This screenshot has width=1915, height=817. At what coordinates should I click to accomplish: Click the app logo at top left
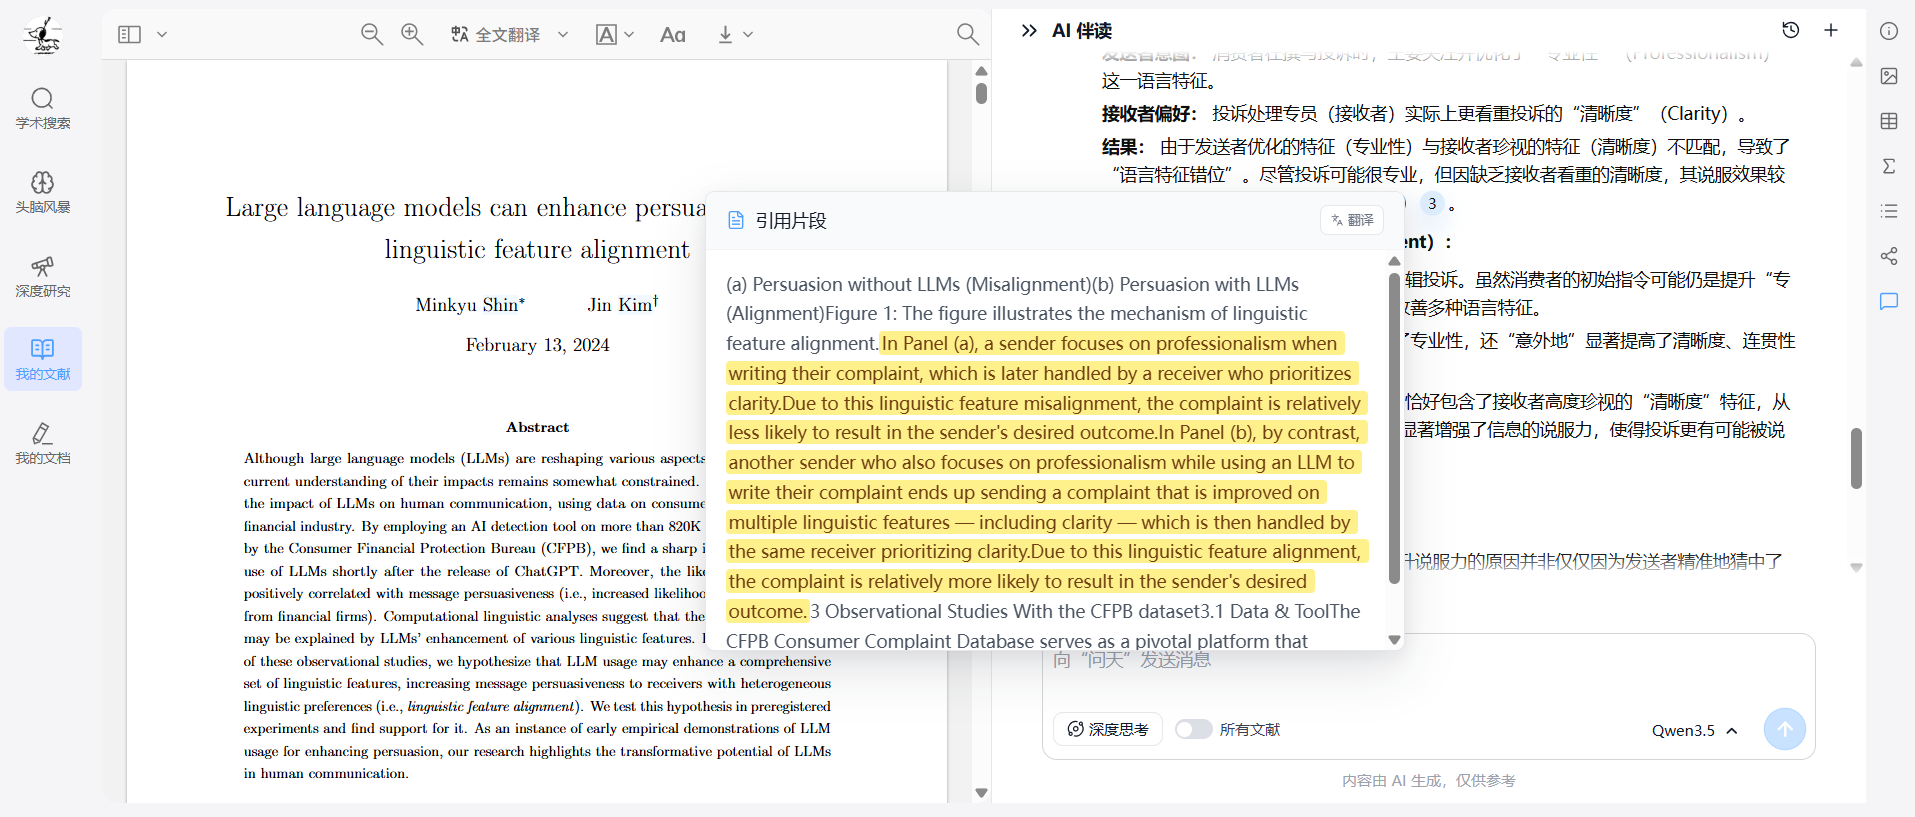click(43, 35)
